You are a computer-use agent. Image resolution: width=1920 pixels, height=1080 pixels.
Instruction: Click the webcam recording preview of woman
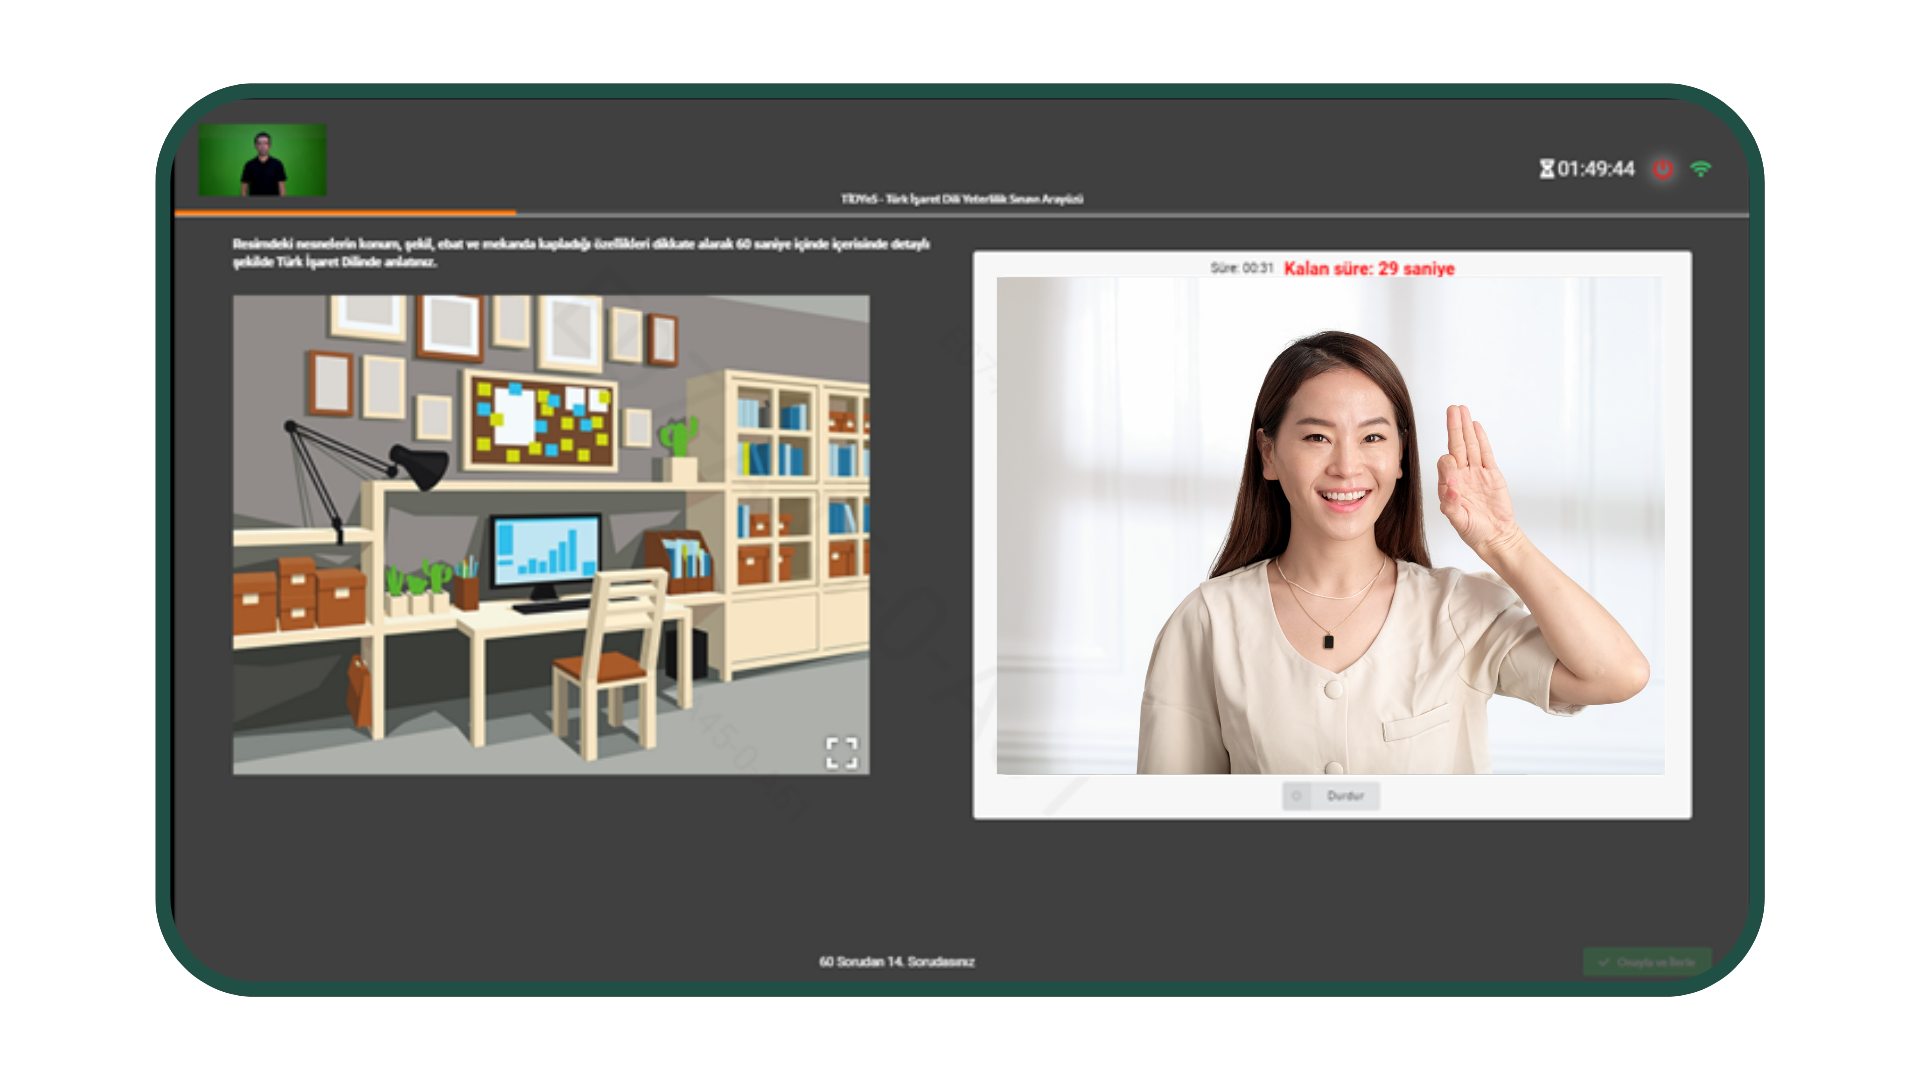(x=1330, y=525)
